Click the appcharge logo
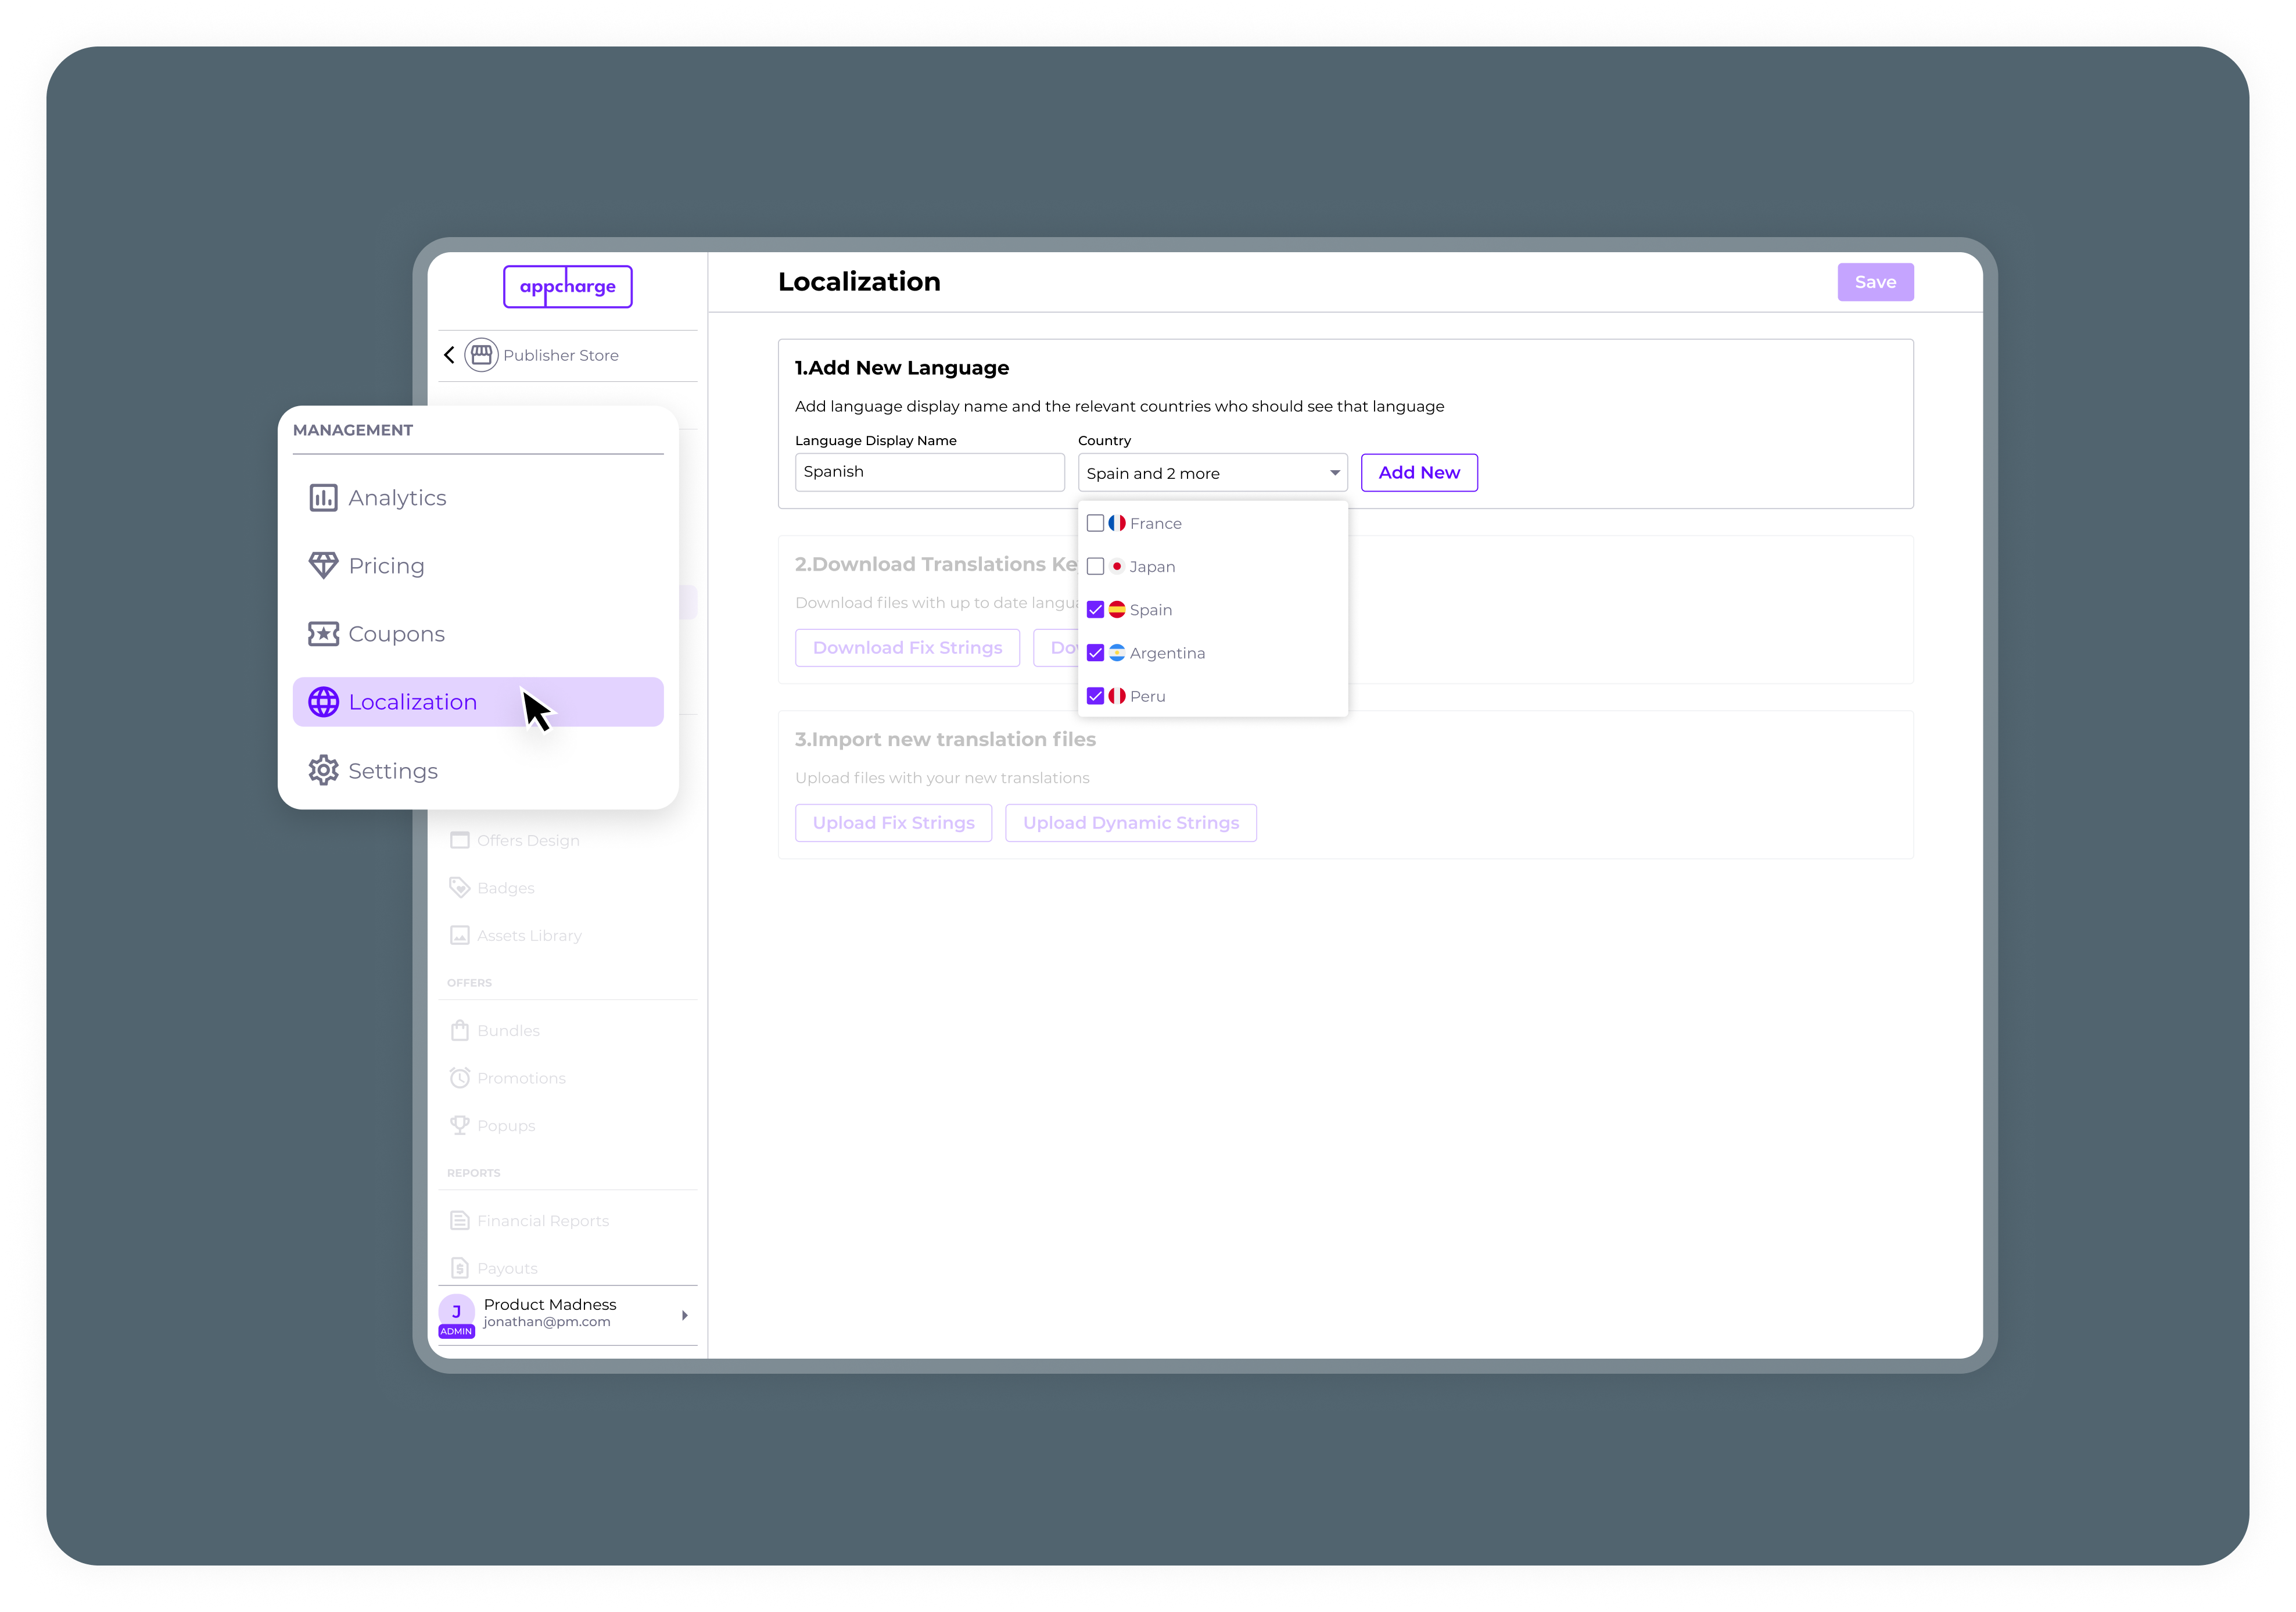This screenshot has height=1612, width=2296. [567, 287]
